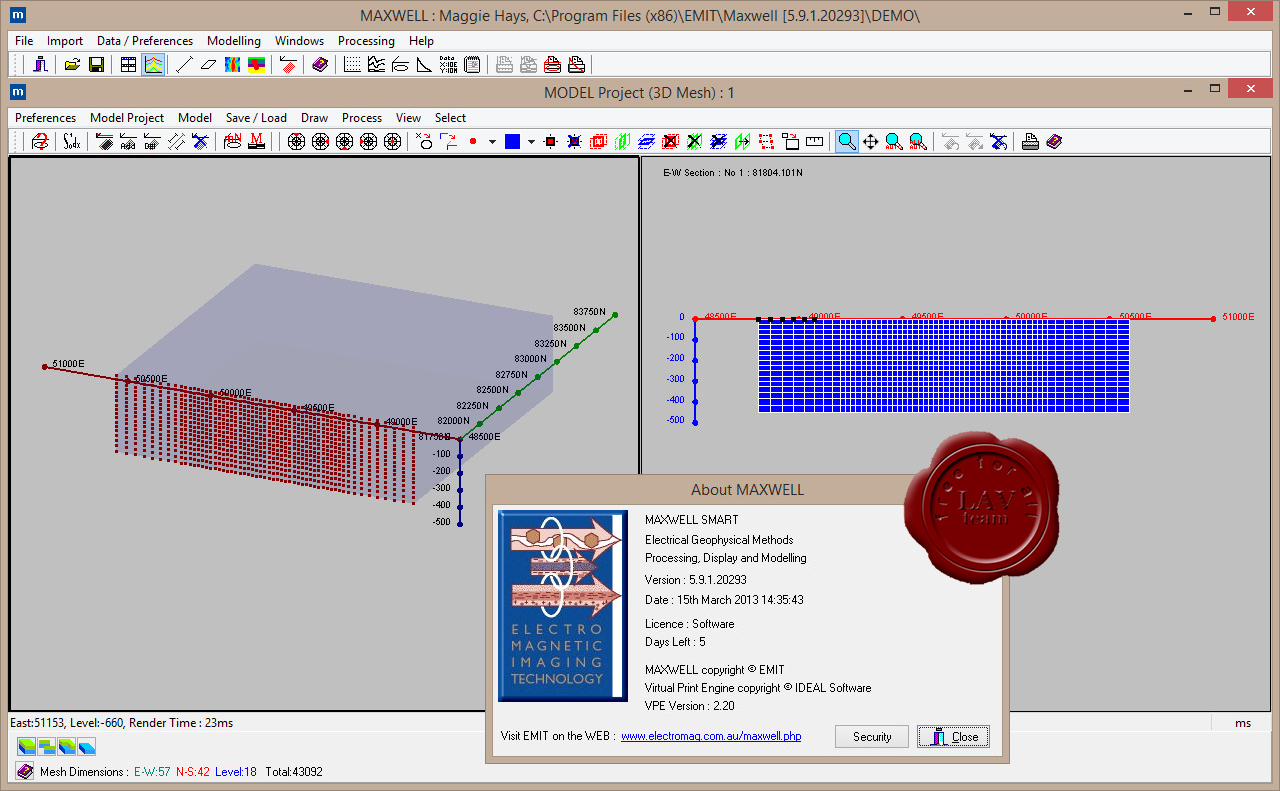
Task: Click the red M model icon
Action: coord(256,142)
